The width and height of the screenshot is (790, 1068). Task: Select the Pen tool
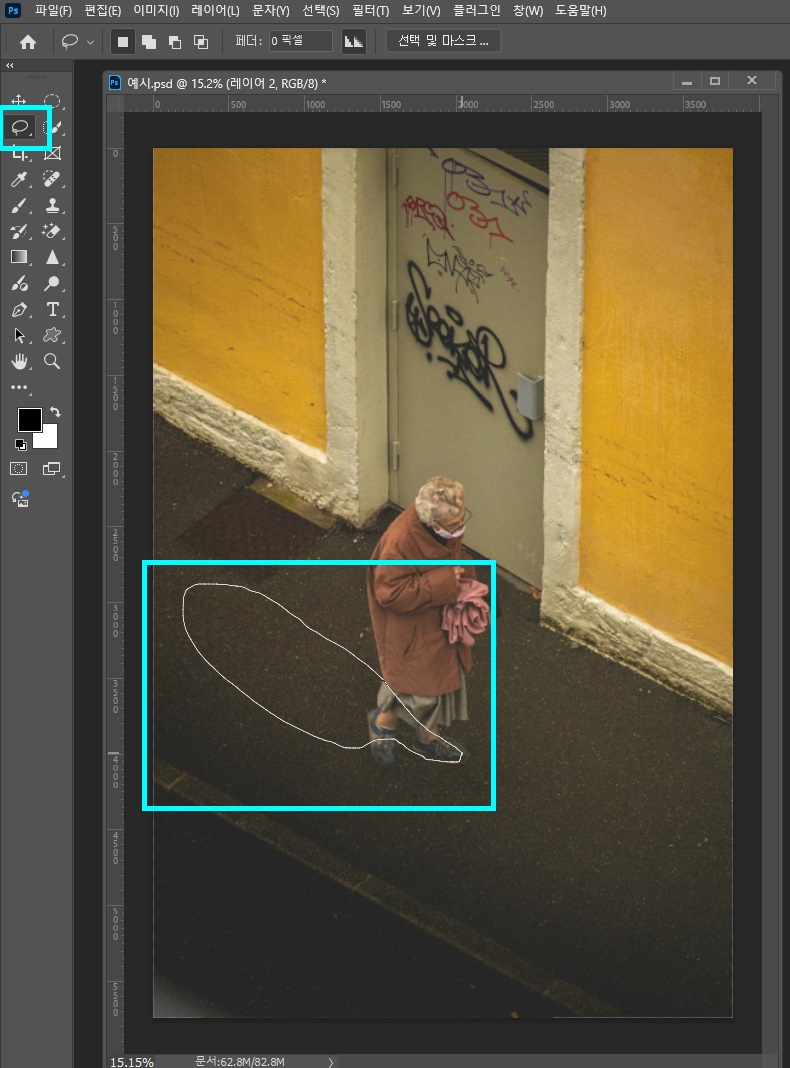click(20, 309)
